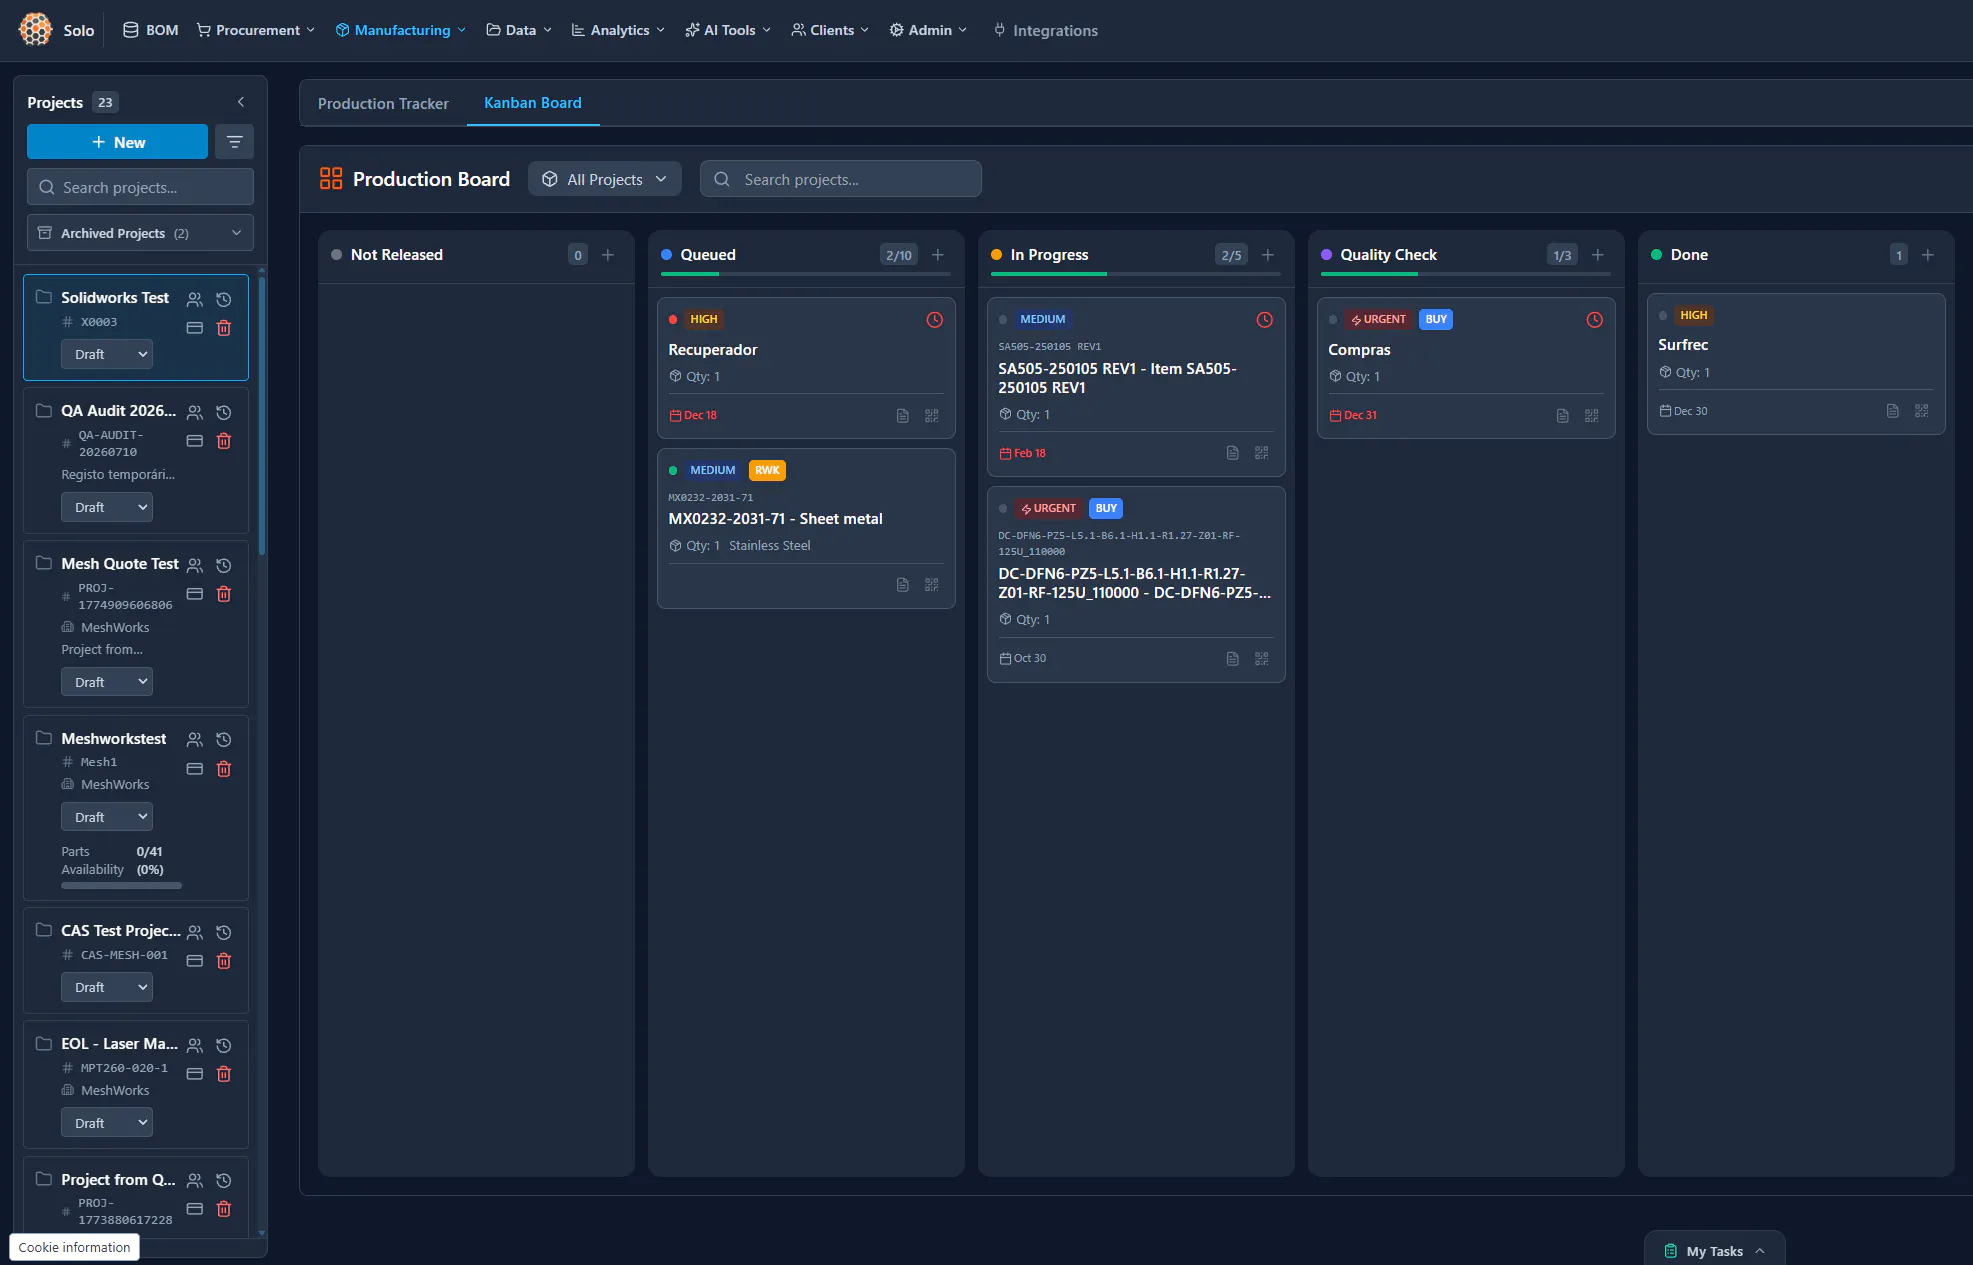Open the Draft status dropdown for Meshworkstest
Screen dimensions: 1973x1265
click(x=107, y=817)
